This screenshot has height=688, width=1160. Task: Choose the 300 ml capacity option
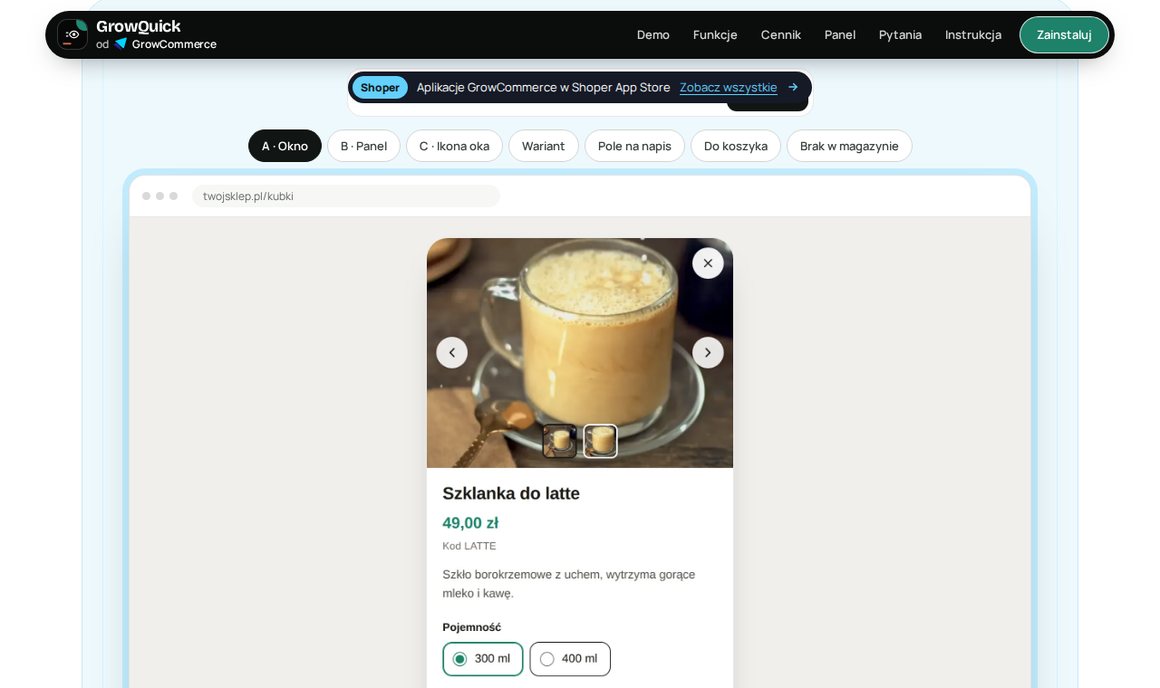tap(482, 659)
